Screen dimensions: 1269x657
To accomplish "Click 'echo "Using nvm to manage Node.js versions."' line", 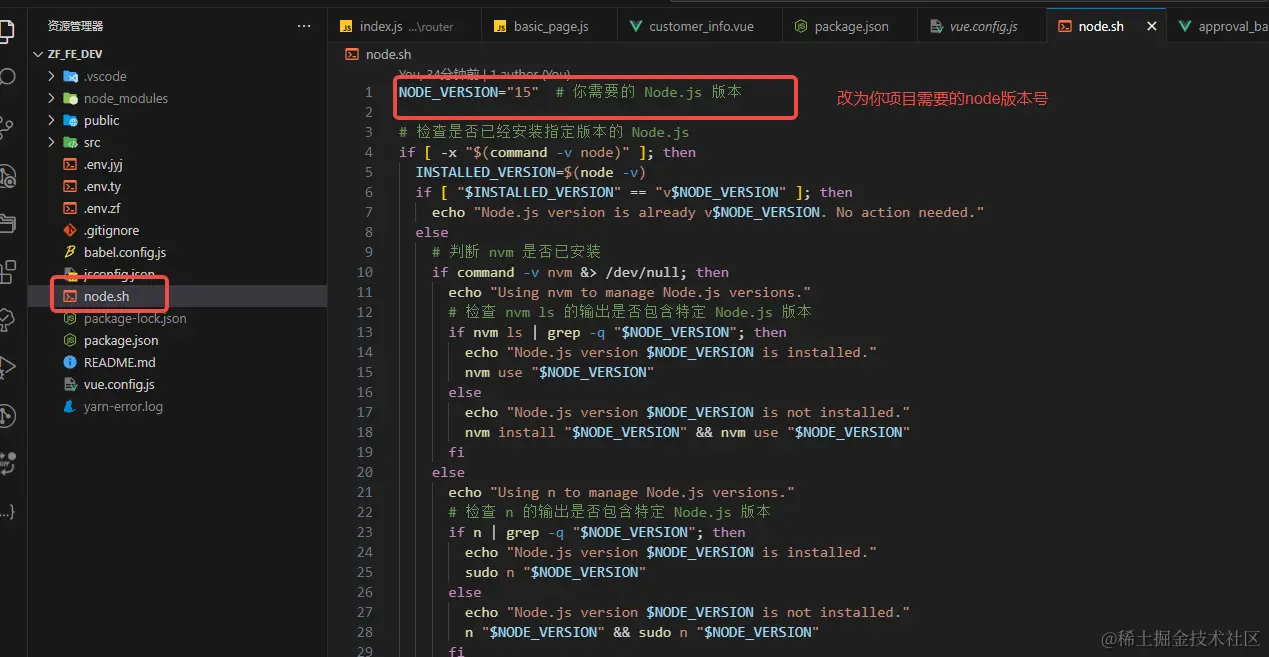I will [629, 292].
